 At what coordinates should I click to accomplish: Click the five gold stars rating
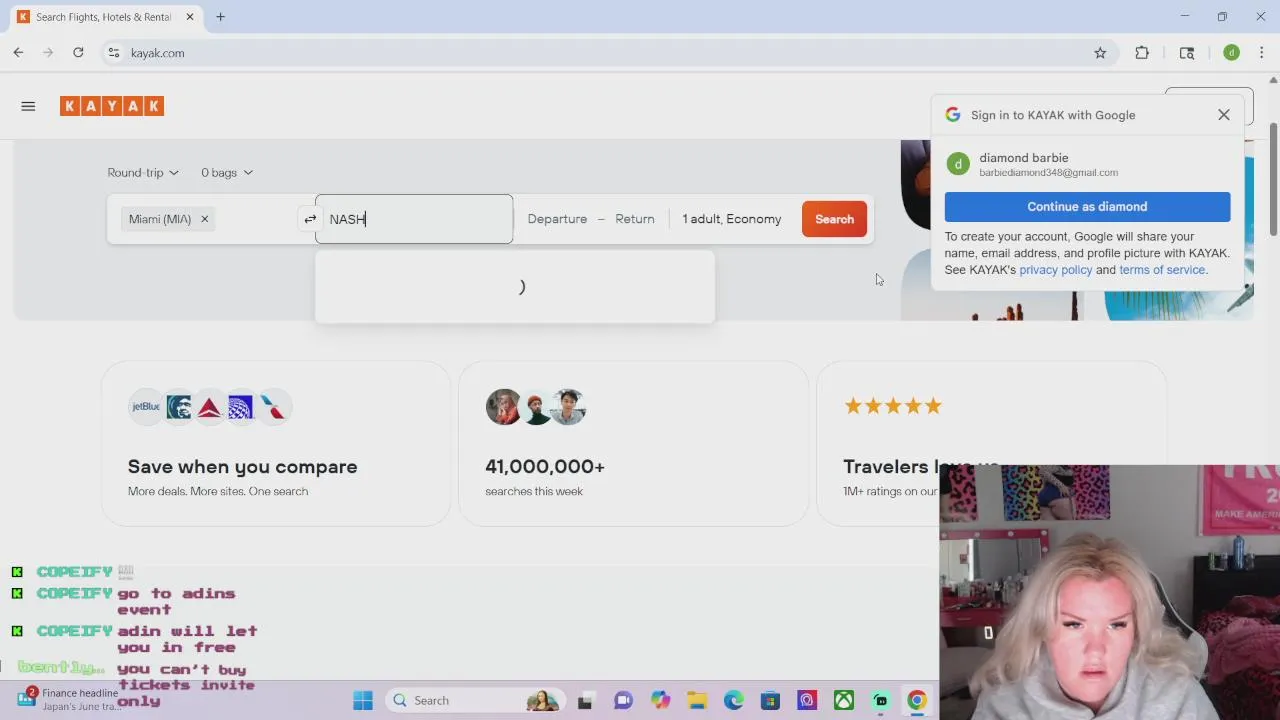[x=893, y=406]
